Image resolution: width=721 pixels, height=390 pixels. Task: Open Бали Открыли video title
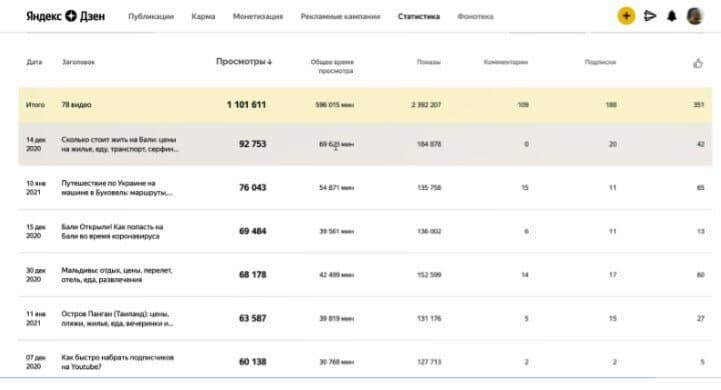112,231
